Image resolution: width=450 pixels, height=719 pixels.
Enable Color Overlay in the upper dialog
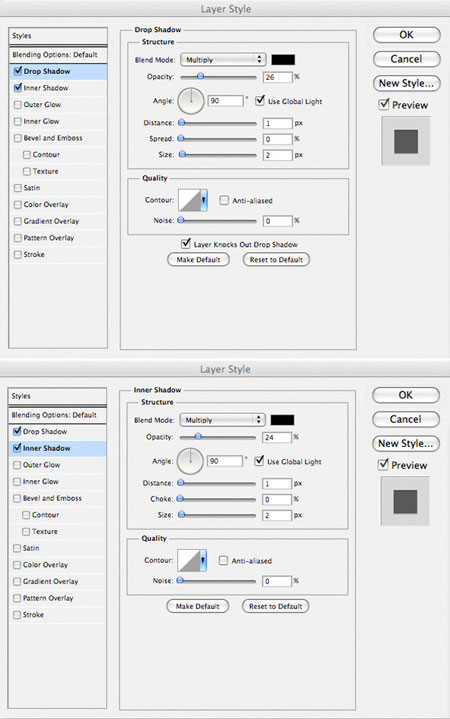click(x=18, y=205)
